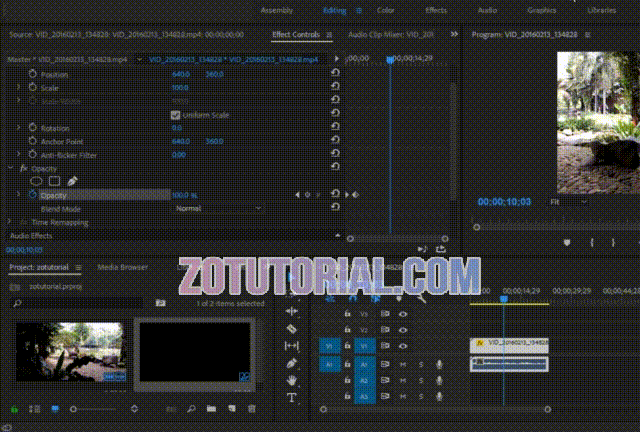Viewport: 640px width, 432px height.
Task: Open the Color workspace
Action: coord(385,10)
